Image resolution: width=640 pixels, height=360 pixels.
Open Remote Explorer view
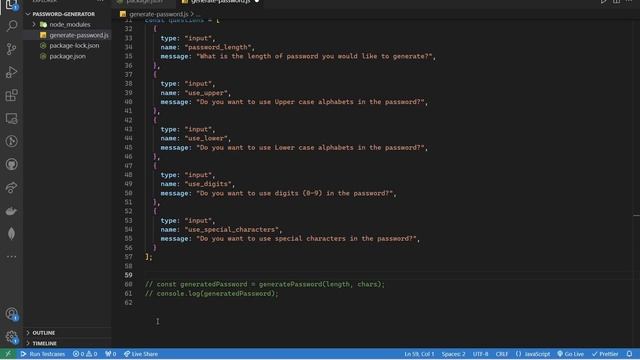pos(11,118)
